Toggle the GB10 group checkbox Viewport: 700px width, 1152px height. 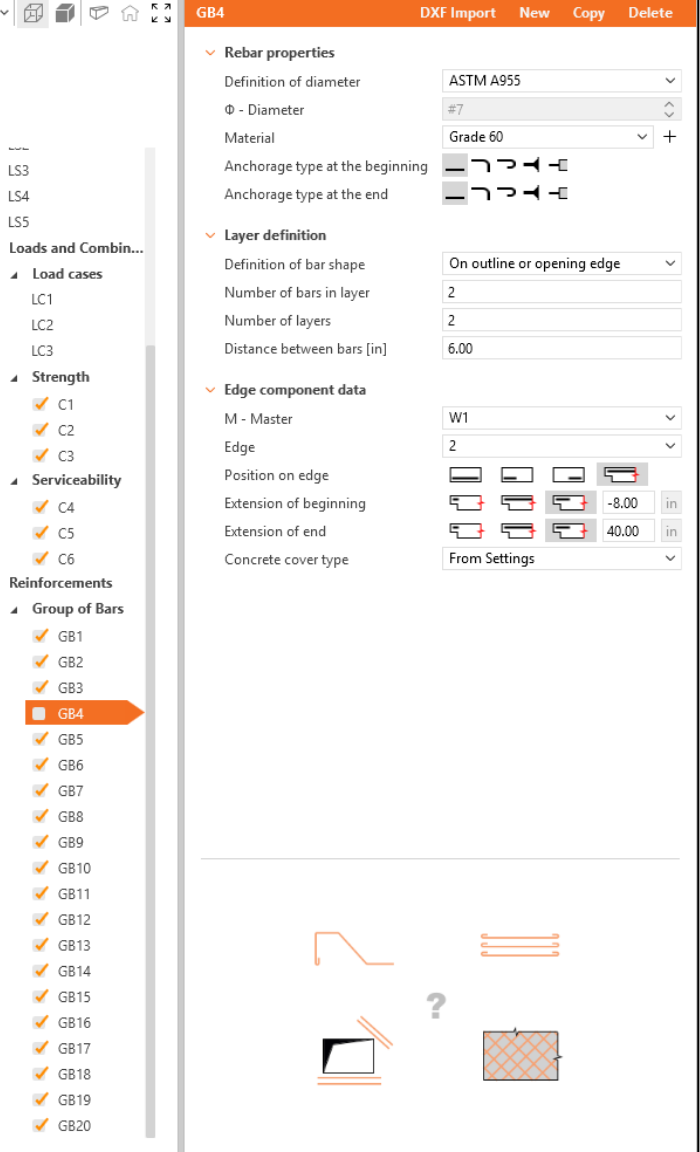click(40, 868)
